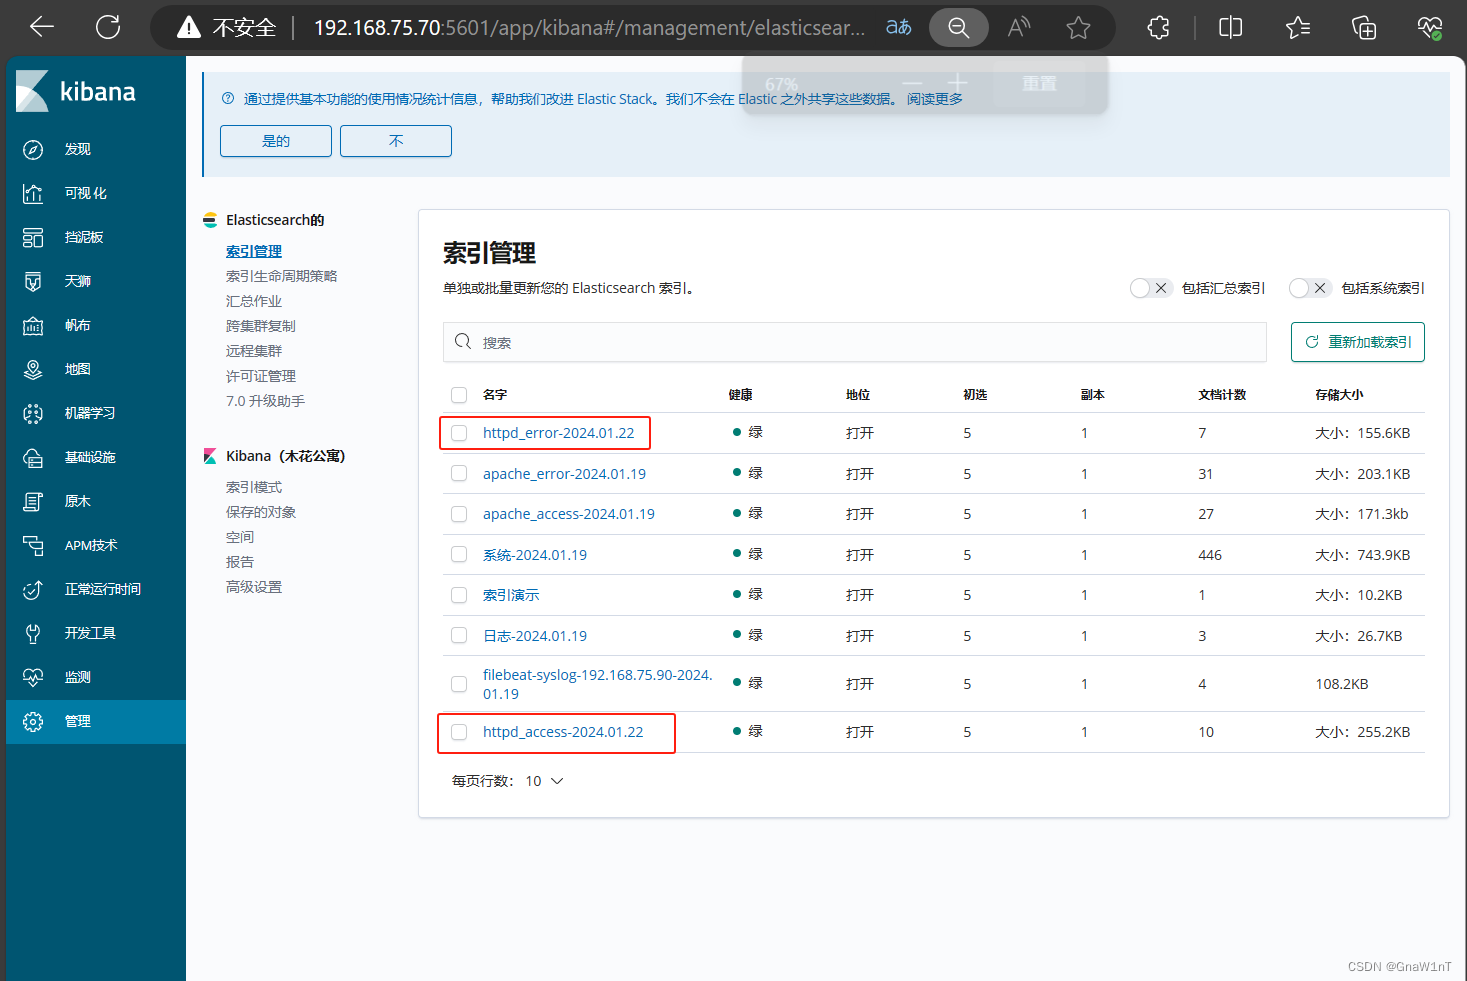The width and height of the screenshot is (1467, 981).
Task: Open the filebeat-syslog-192.168.75.90 index link
Action: [x=598, y=684]
